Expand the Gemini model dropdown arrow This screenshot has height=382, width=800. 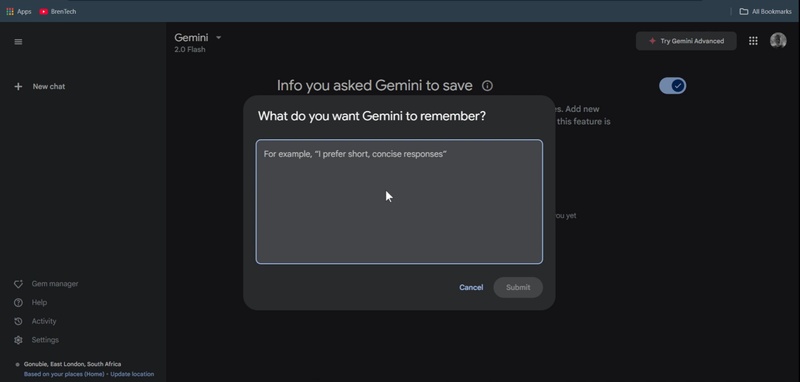[218, 38]
